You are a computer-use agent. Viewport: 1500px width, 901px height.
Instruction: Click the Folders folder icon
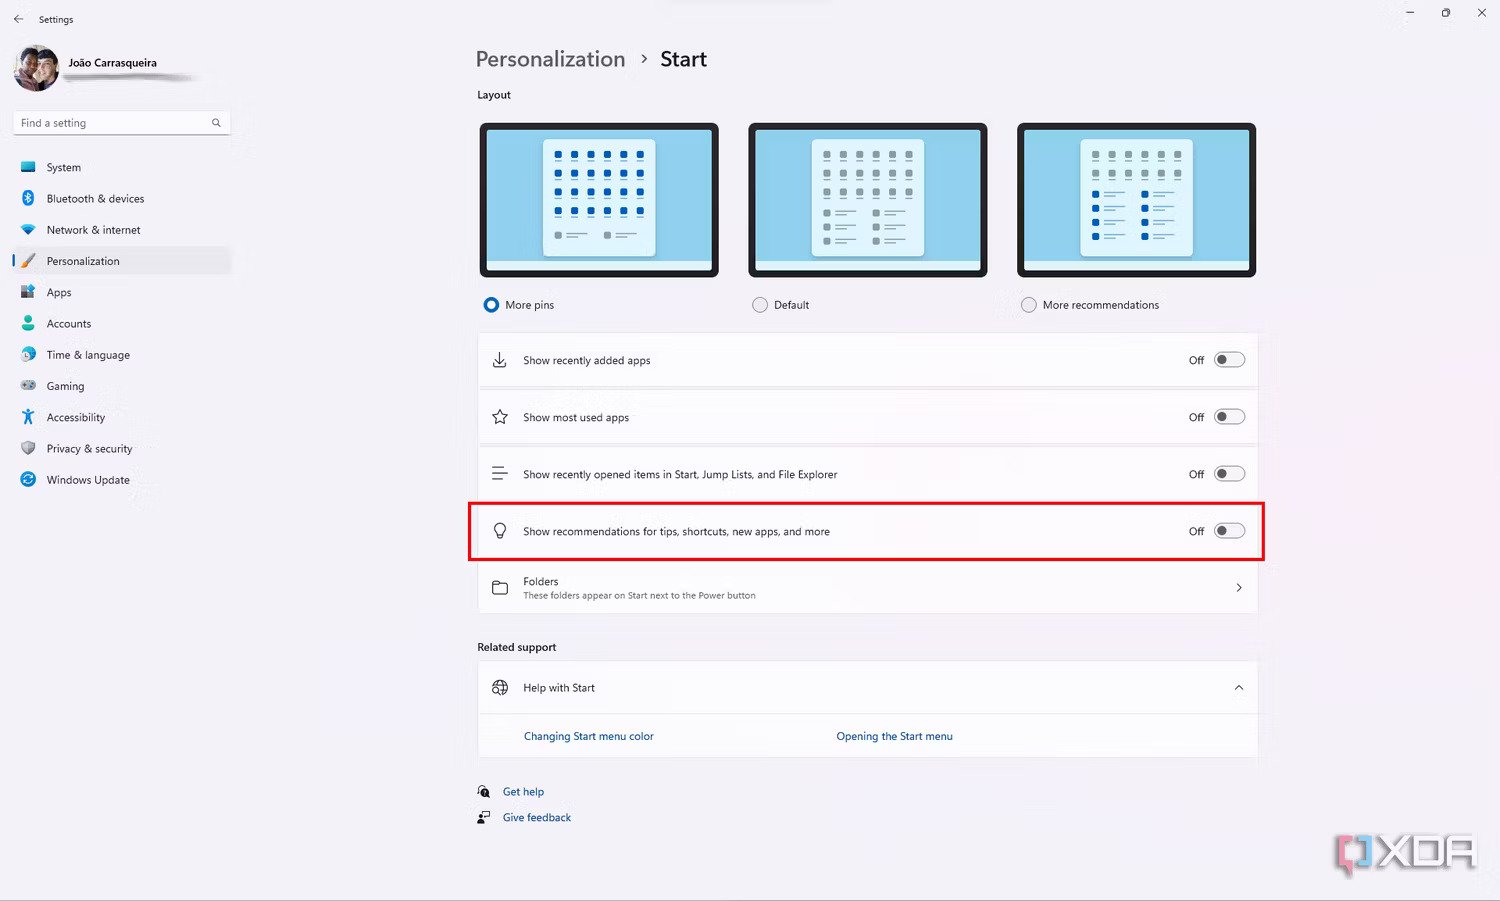coord(500,588)
